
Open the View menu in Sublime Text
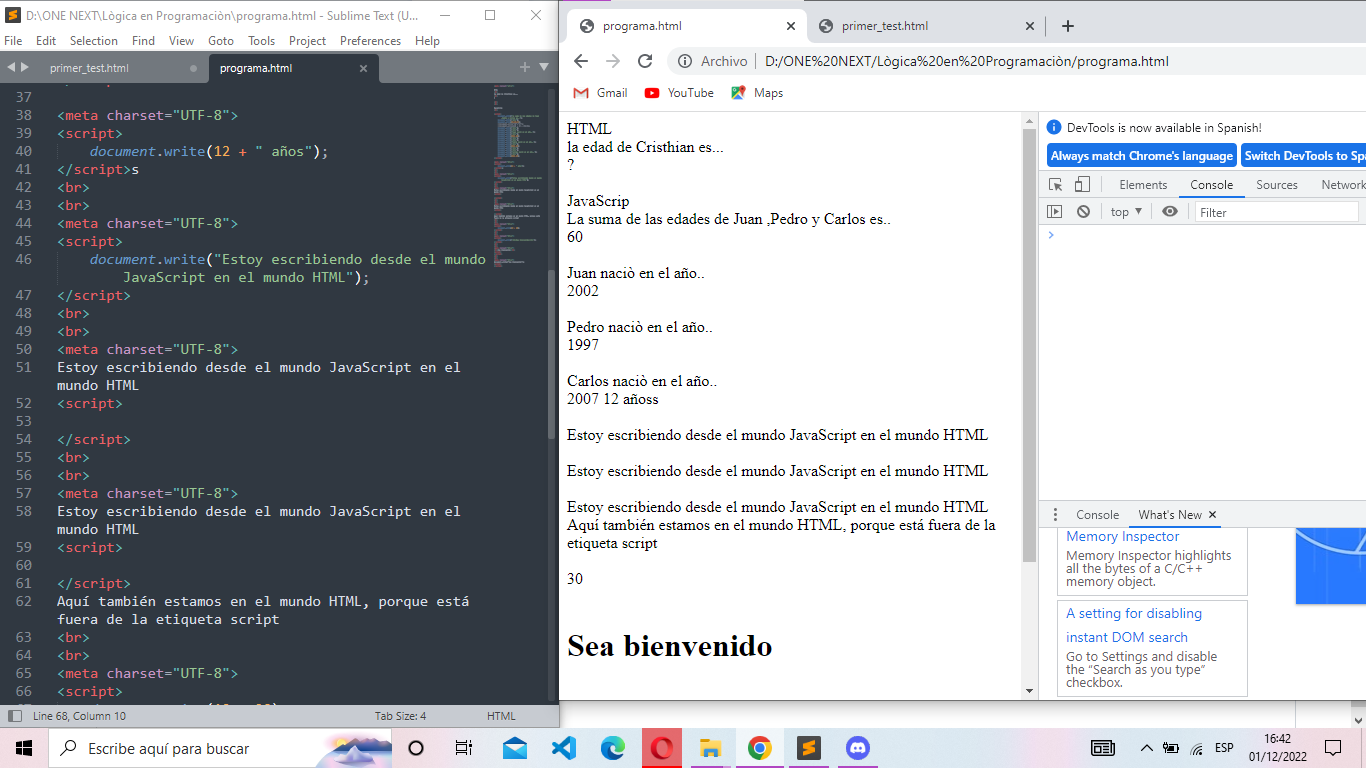(x=181, y=41)
